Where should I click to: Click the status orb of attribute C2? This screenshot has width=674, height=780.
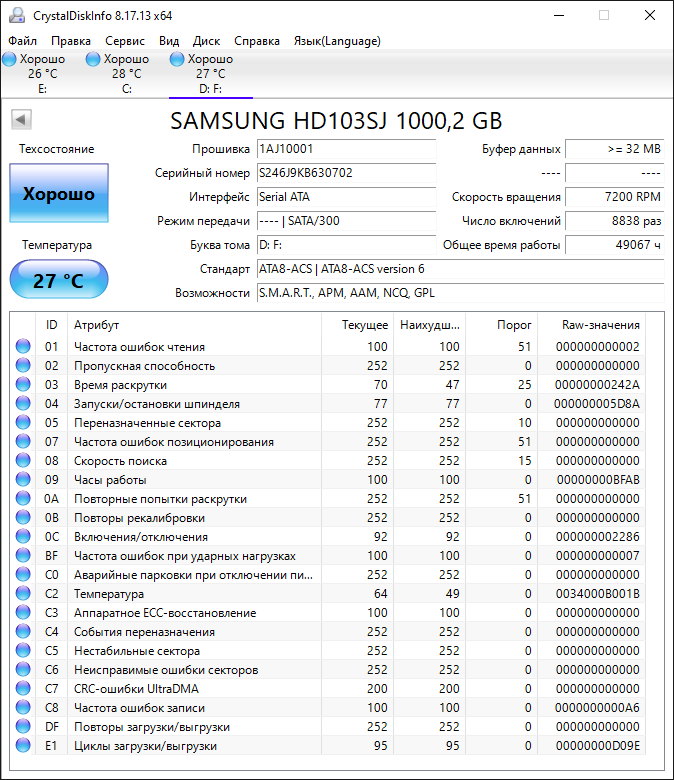23,593
